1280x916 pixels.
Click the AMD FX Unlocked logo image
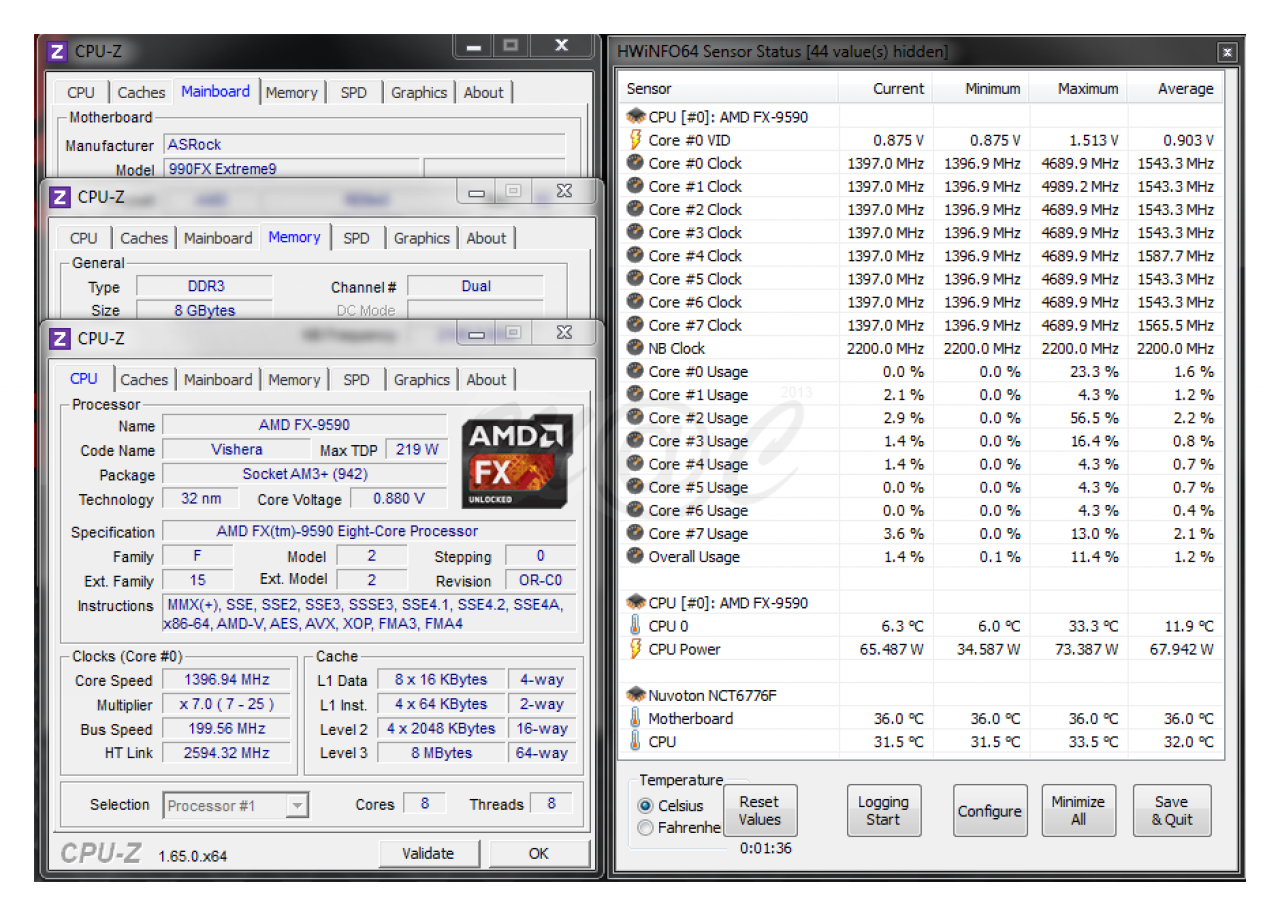point(515,463)
